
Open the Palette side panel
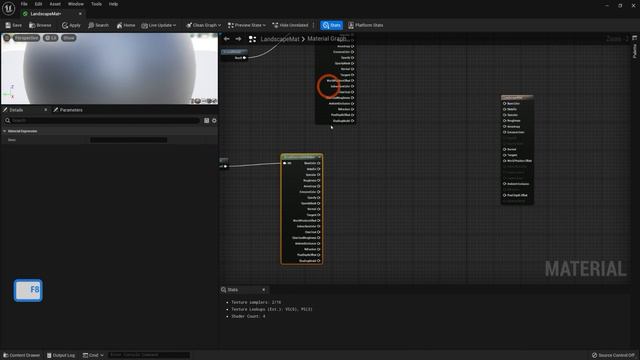click(x=635, y=47)
